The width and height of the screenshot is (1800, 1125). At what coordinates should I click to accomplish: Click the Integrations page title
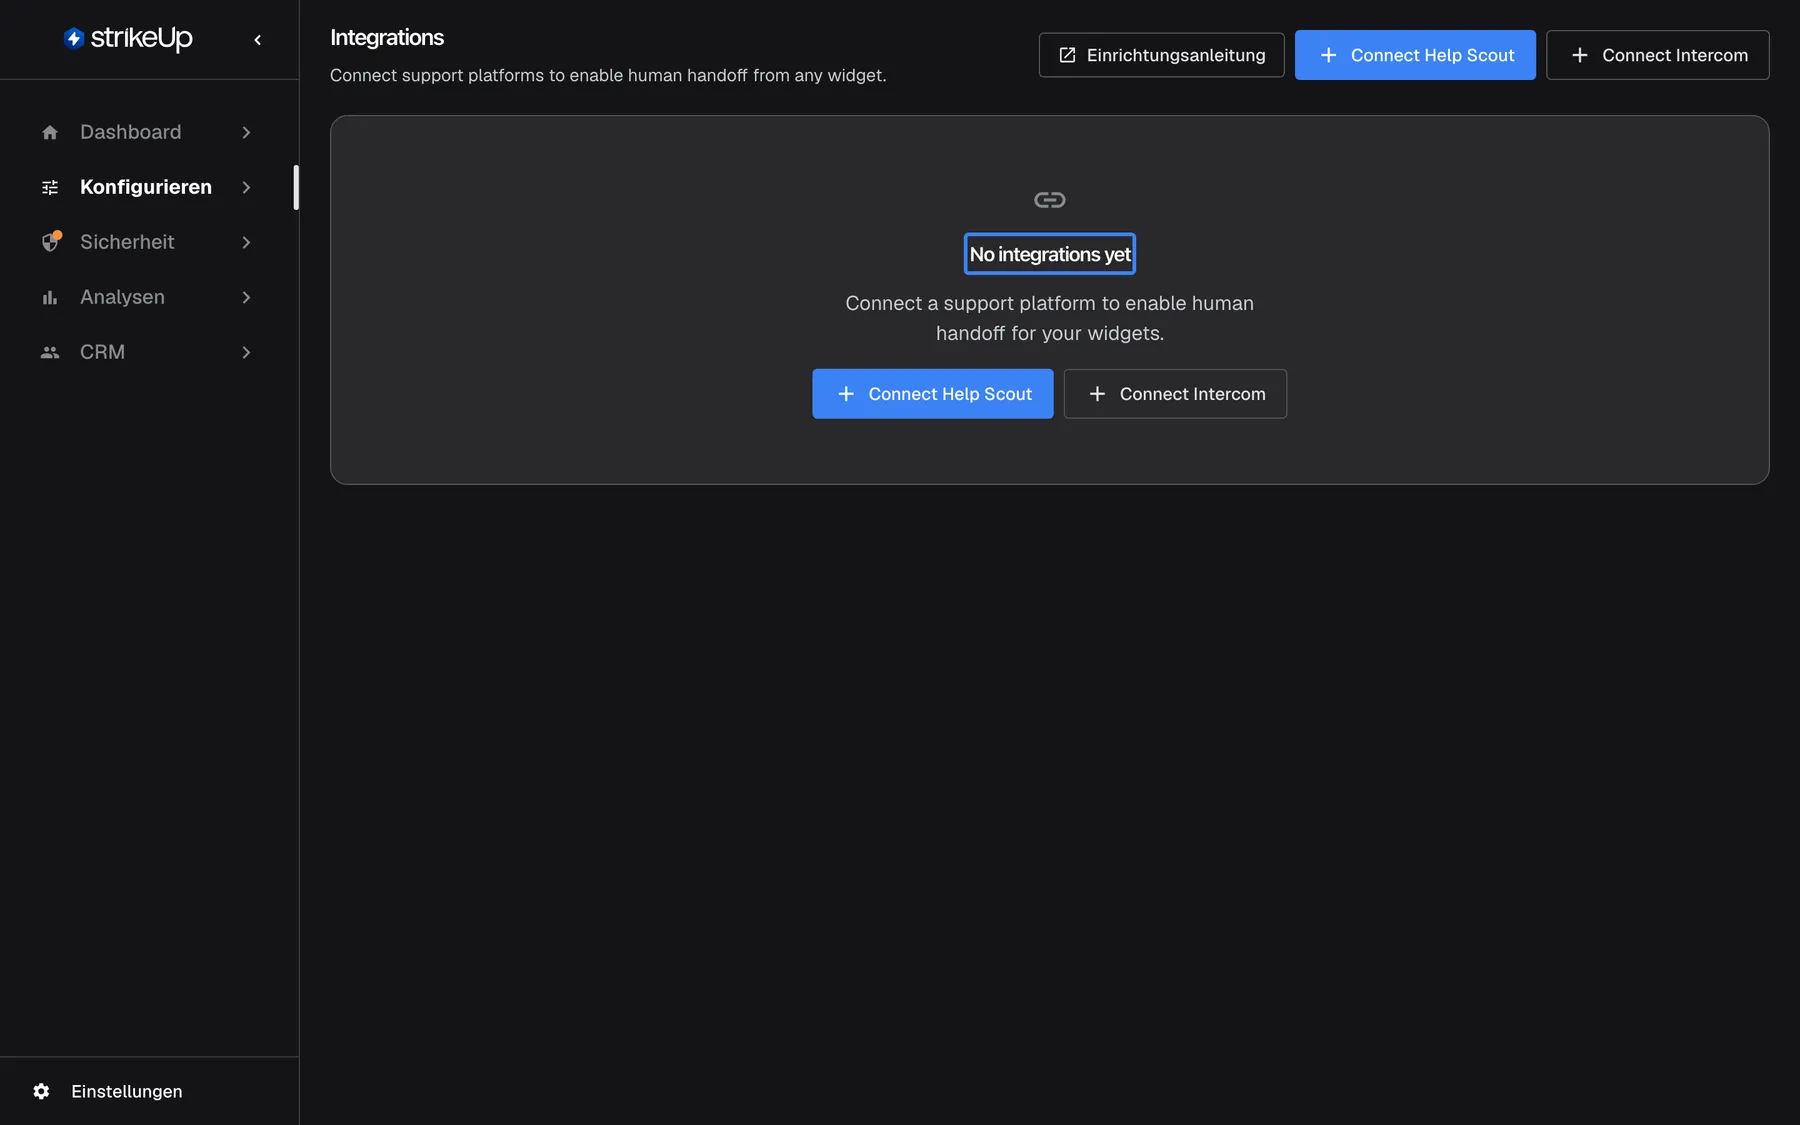pos(387,38)
